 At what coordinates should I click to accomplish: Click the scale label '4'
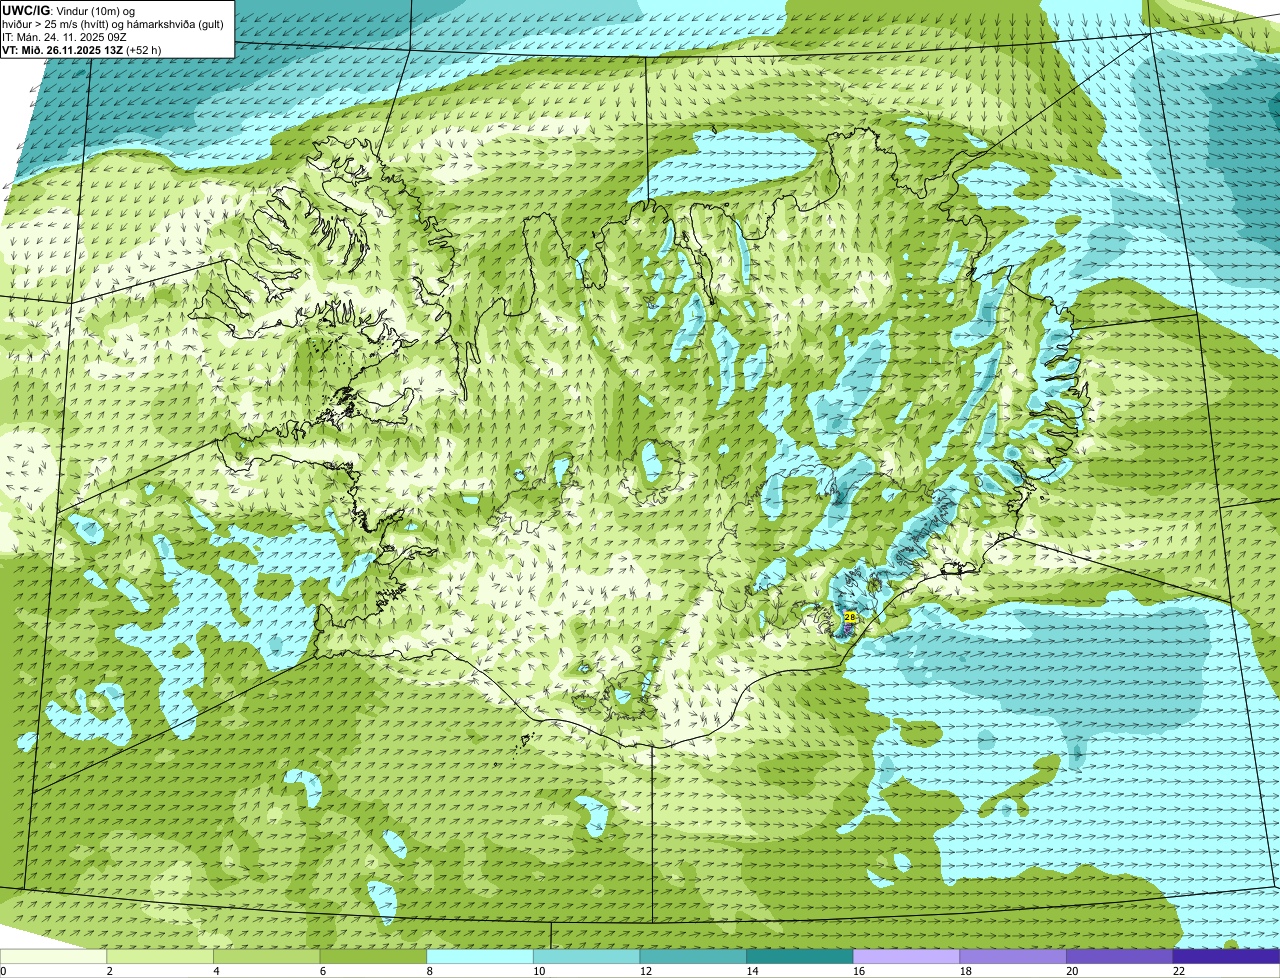point(216,971)
